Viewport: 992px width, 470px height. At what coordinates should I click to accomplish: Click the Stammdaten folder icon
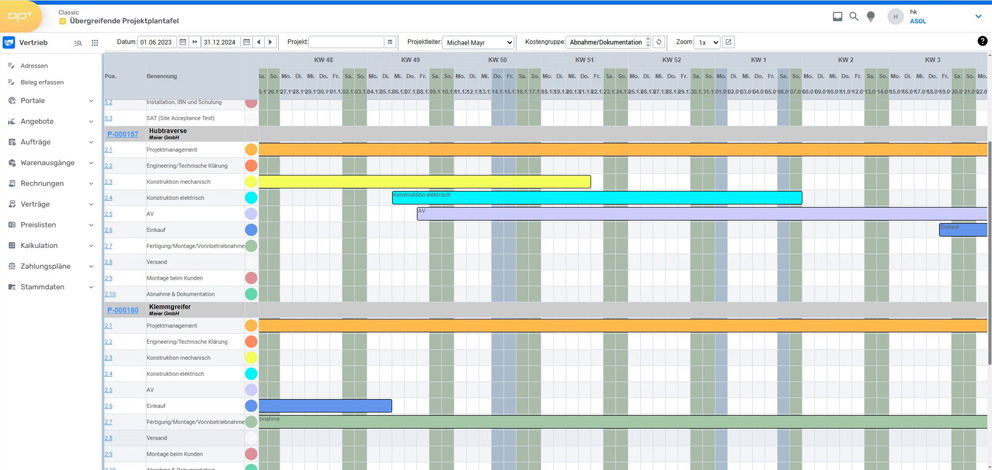coord(11,287)
